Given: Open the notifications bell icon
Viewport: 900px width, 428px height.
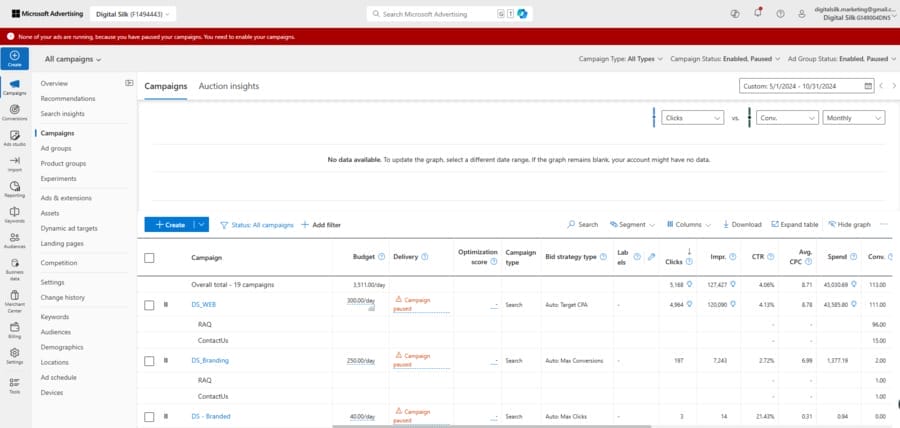Looking at the screenshot, I should (x=758, y=14).
